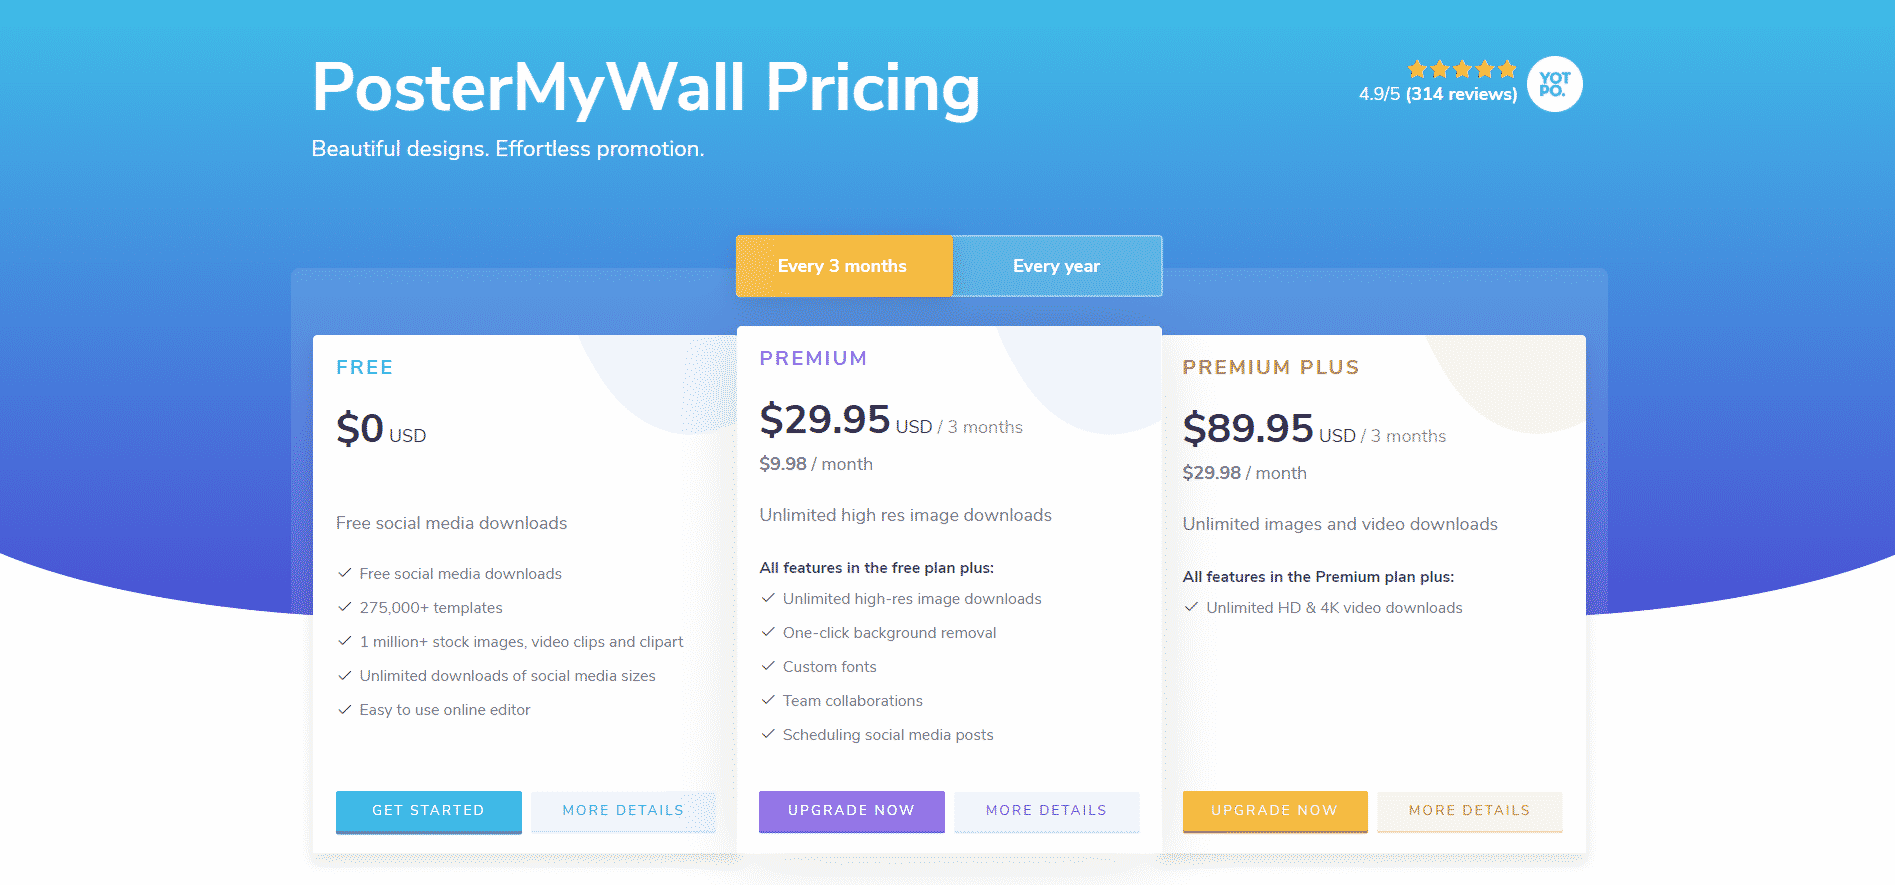The height and width of the screenshot is (885, 1895).
Task: Open More Details for the Free plan
Action: [623, 811]
